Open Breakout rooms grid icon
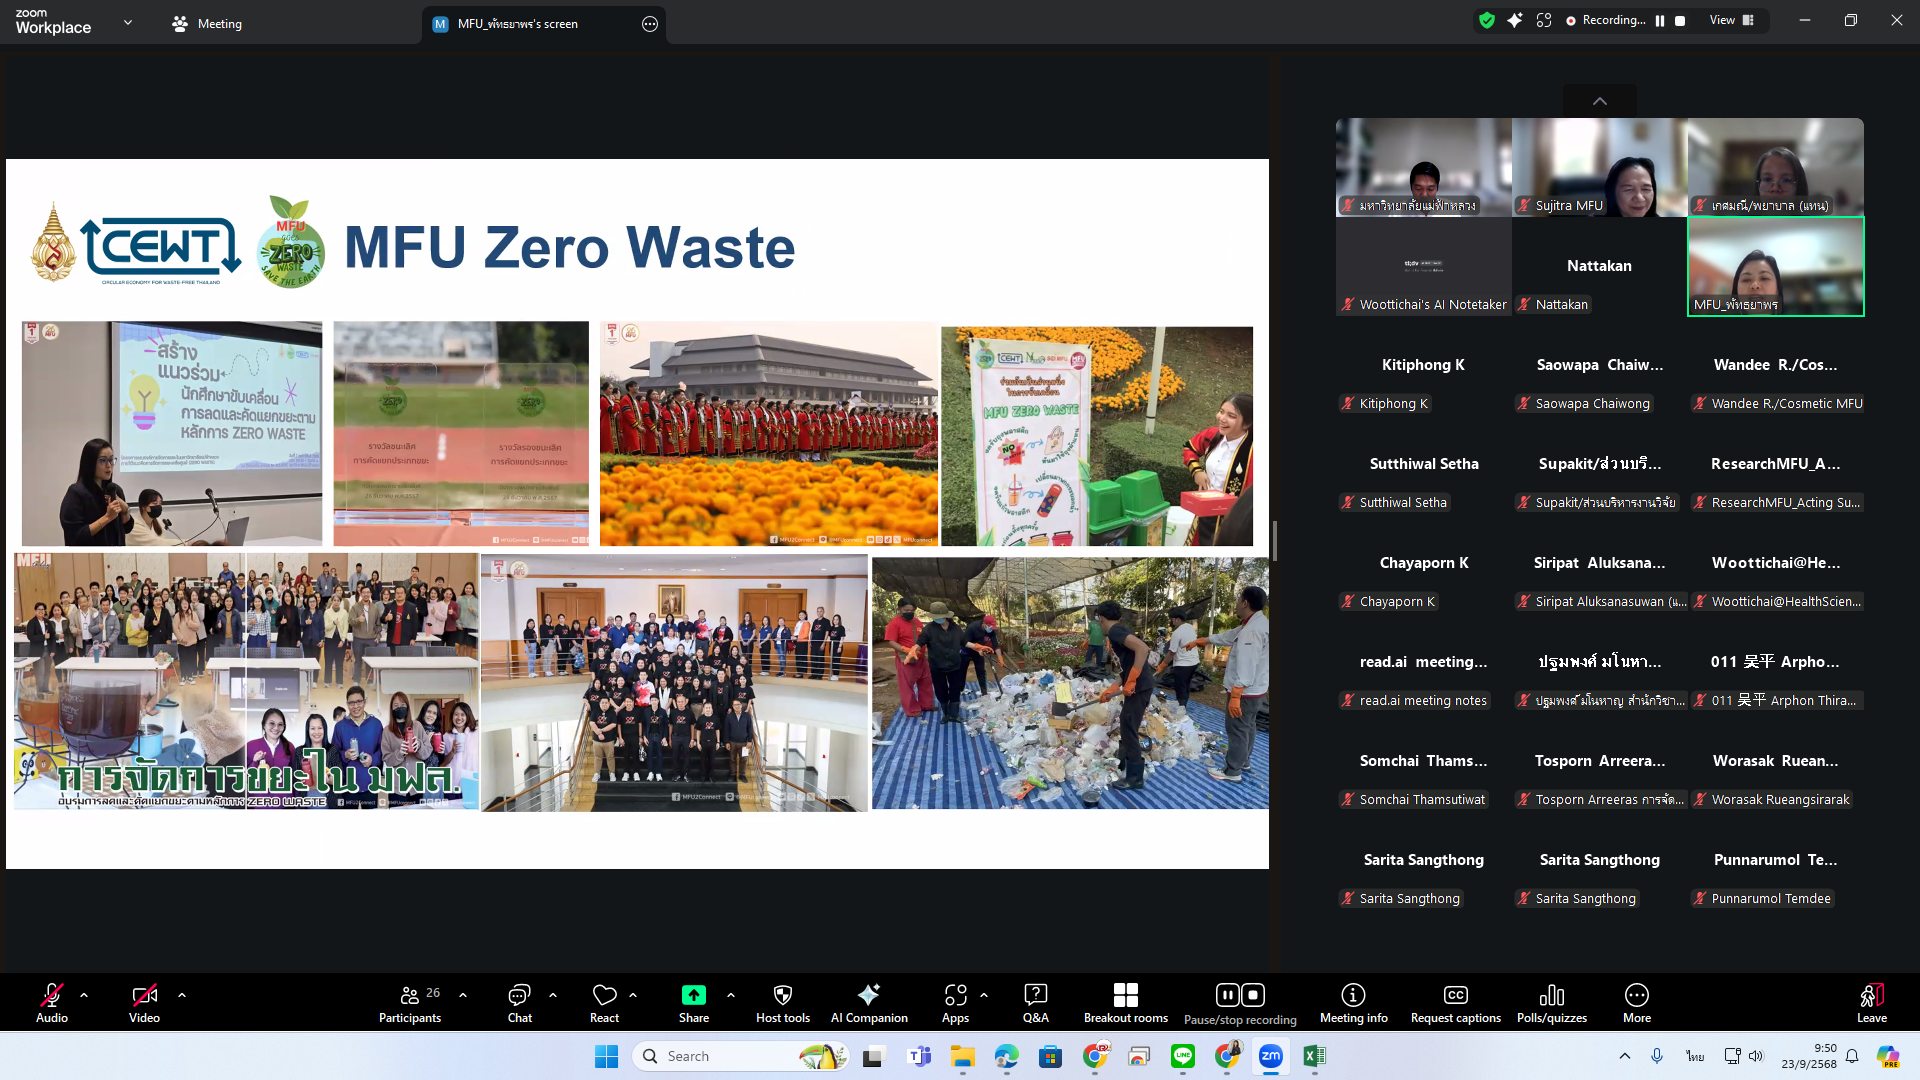Viewport: 1920px width, 1080px height. pos(1125,995)
